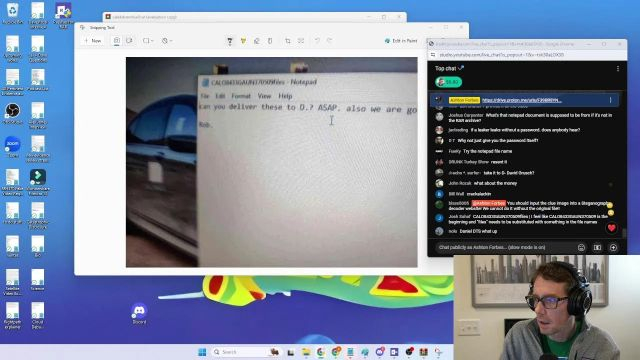Click the heart reaction button in chat
Screen dimensions: 640x360
pyautogui.click(x=611, y=228)
